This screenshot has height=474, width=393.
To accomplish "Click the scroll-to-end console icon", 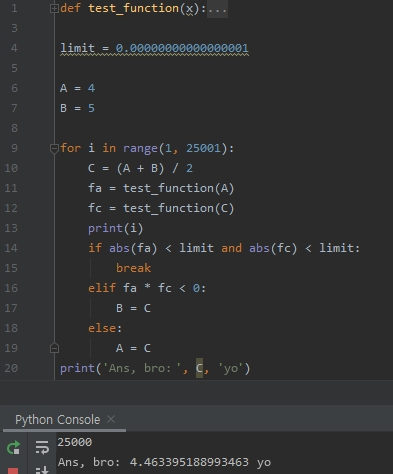I will [x=42, y=470].
